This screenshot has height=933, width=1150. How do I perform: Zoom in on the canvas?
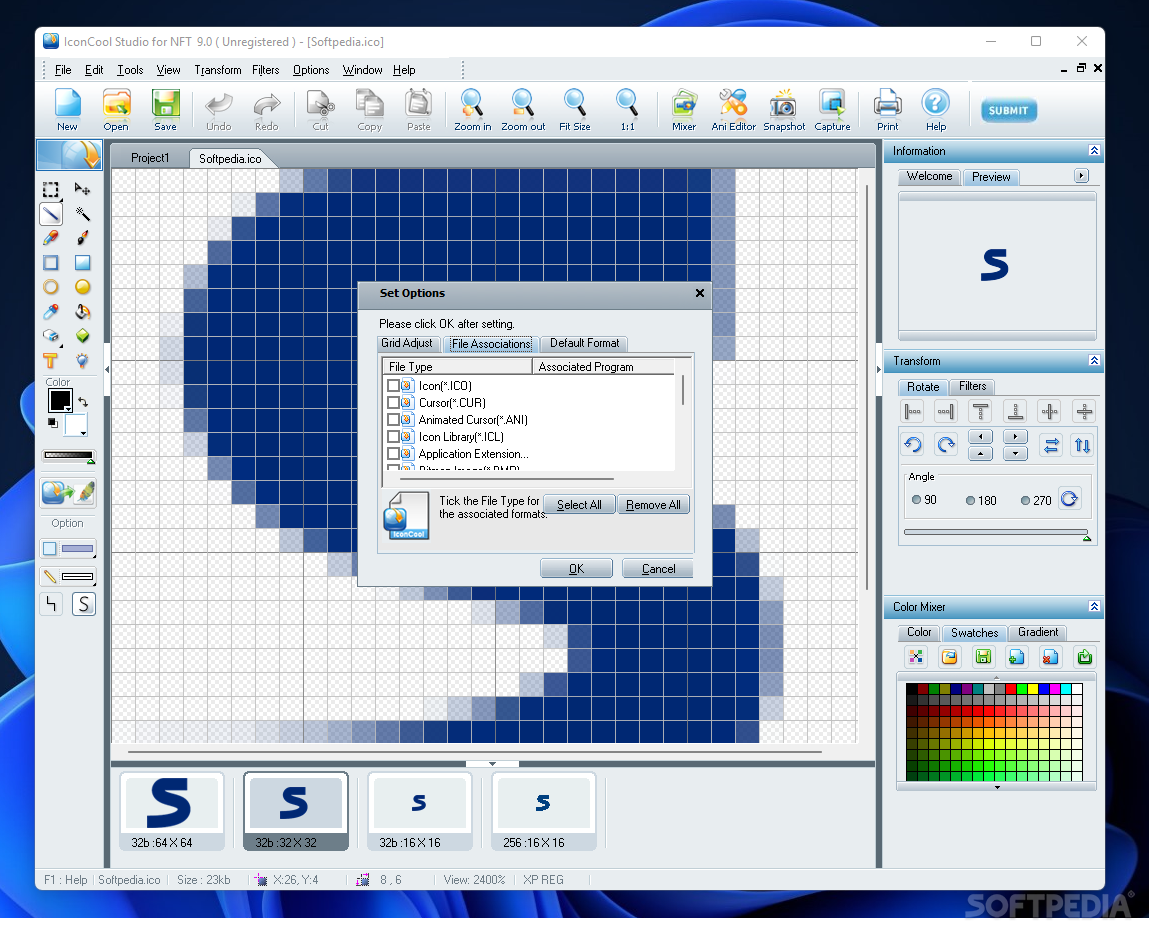click(x=472, y=110)
